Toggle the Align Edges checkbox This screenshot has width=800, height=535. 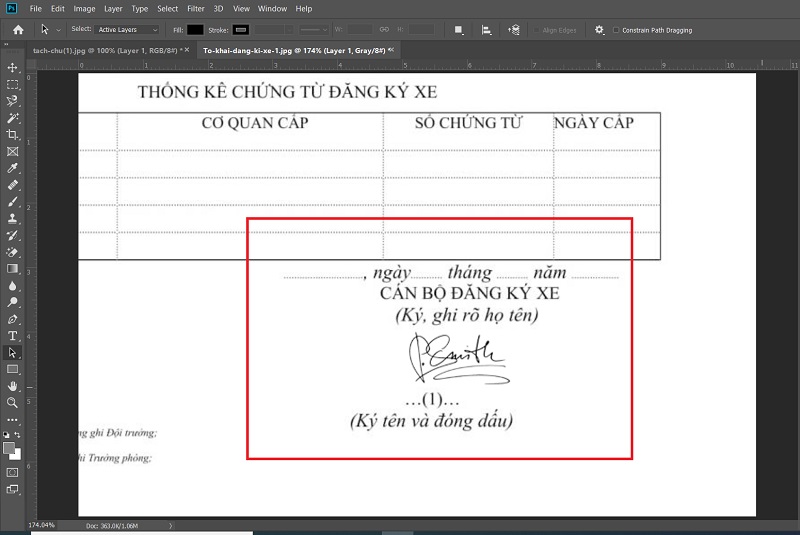[x=537, y=30]
